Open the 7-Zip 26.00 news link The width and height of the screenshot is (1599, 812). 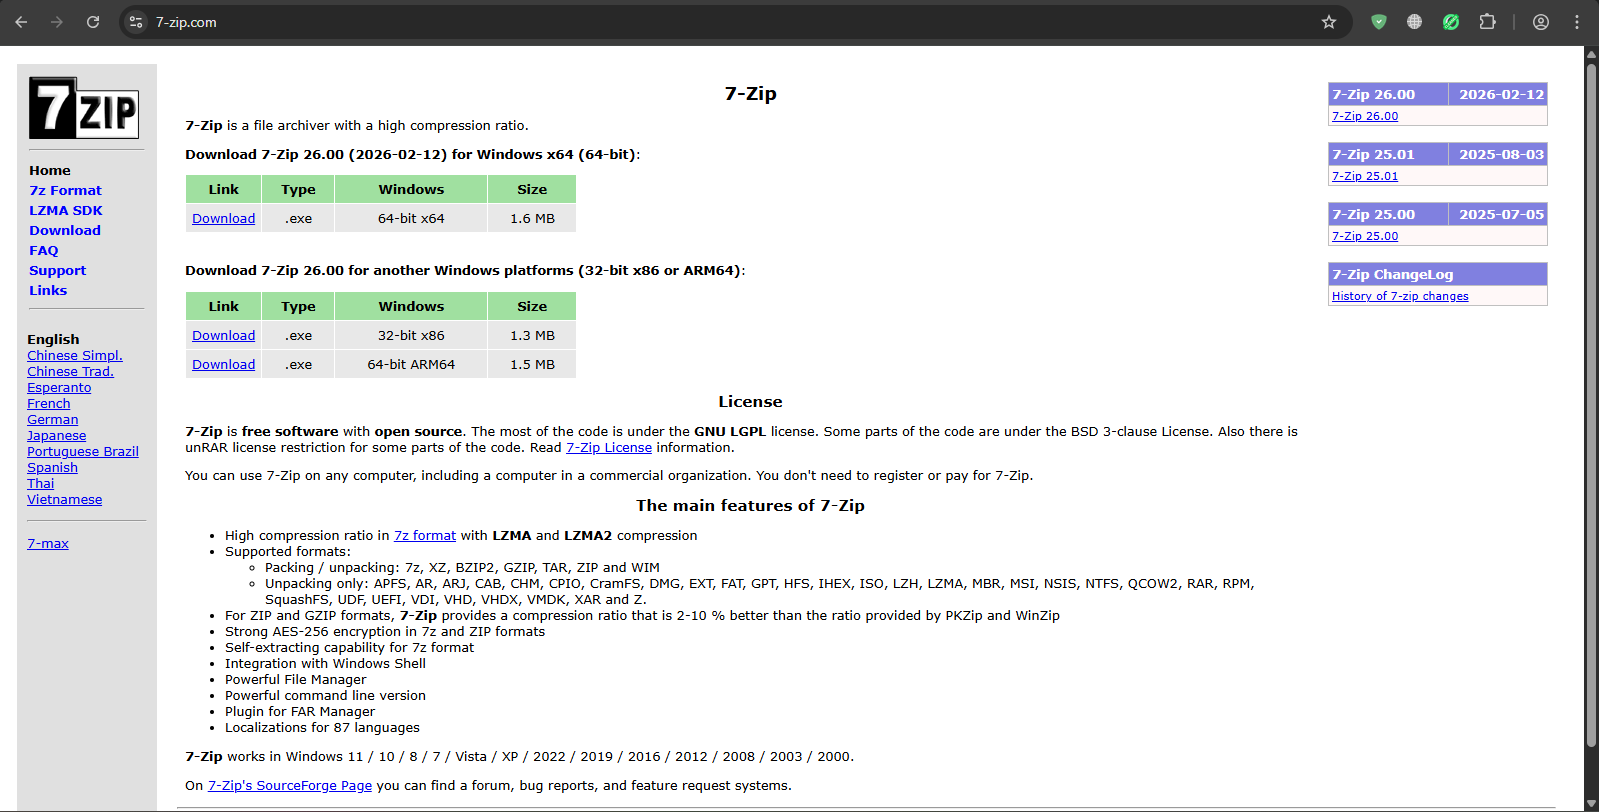pos(1365,116)
